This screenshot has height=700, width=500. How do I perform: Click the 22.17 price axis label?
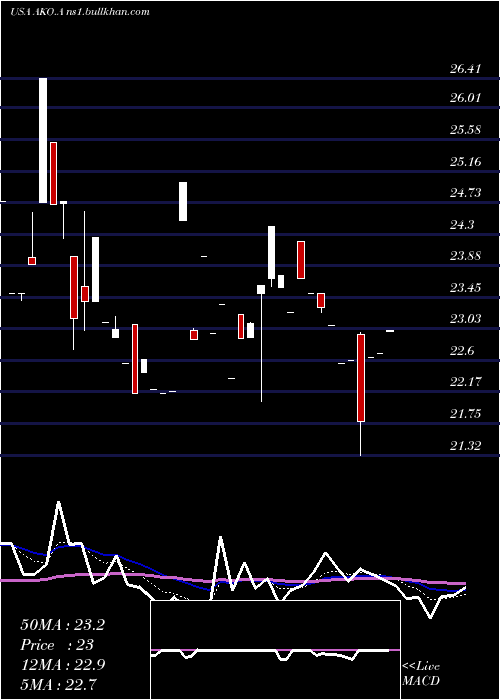click(466, 382)
